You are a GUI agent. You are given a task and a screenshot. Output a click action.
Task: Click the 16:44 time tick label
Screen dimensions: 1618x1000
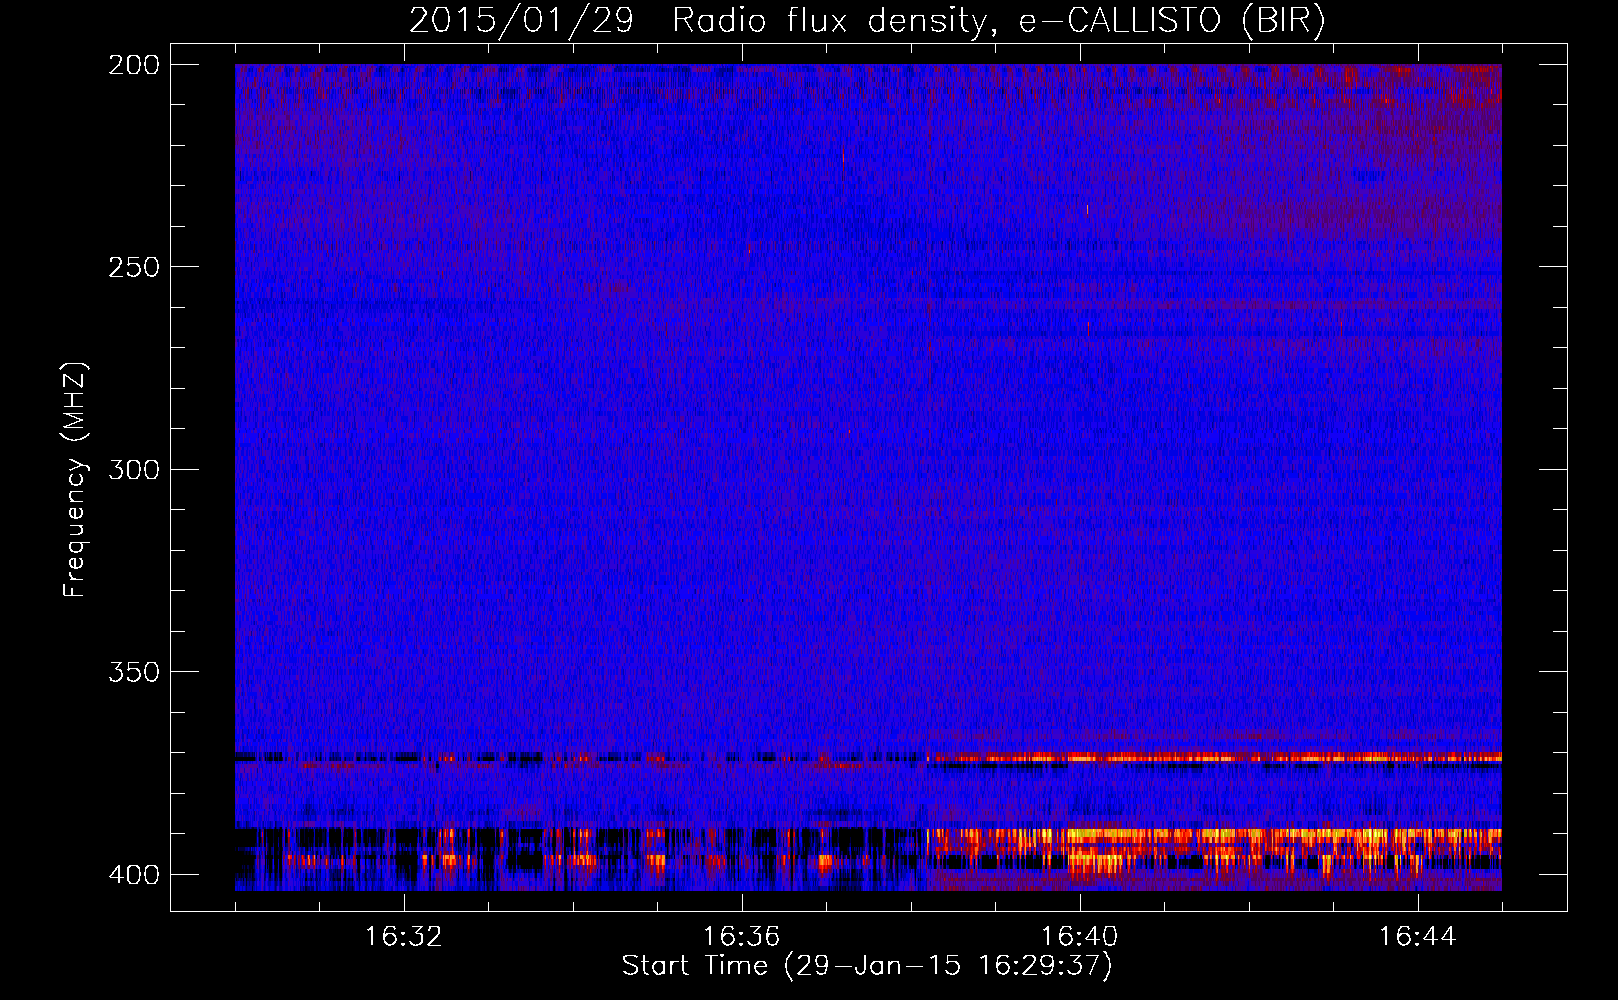(1418, 937)
